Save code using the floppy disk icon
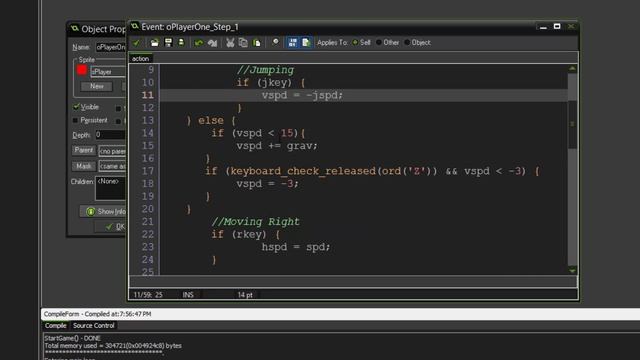The width and height of the screenshot is (640, 360). click(x=168, y=42)
